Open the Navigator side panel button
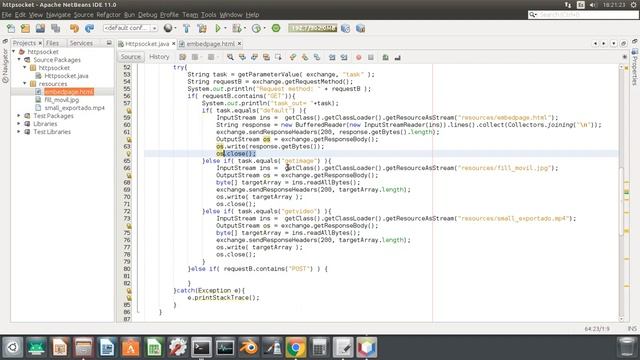Screen dimensions: 640x360 pyautogui.click(x=5, y=65)
